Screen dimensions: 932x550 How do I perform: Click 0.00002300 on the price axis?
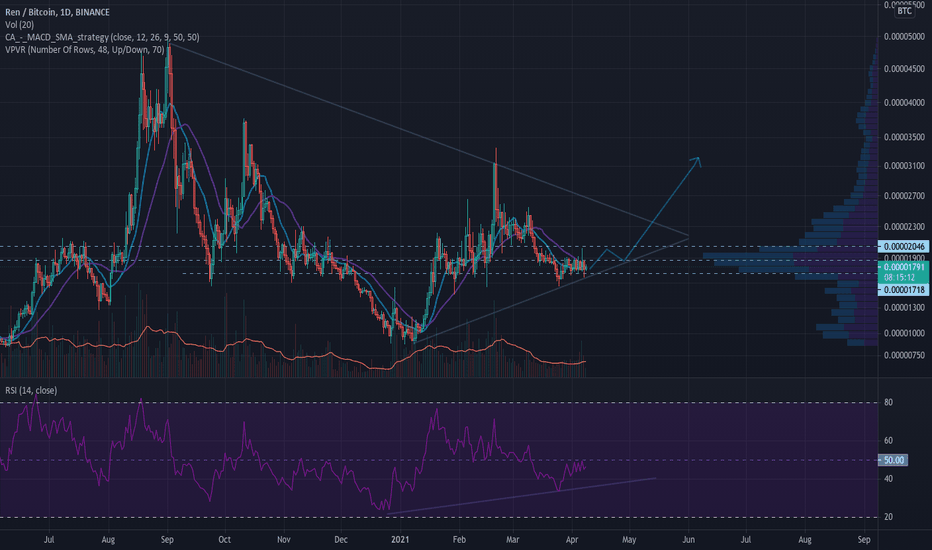[x=904, y=227]
